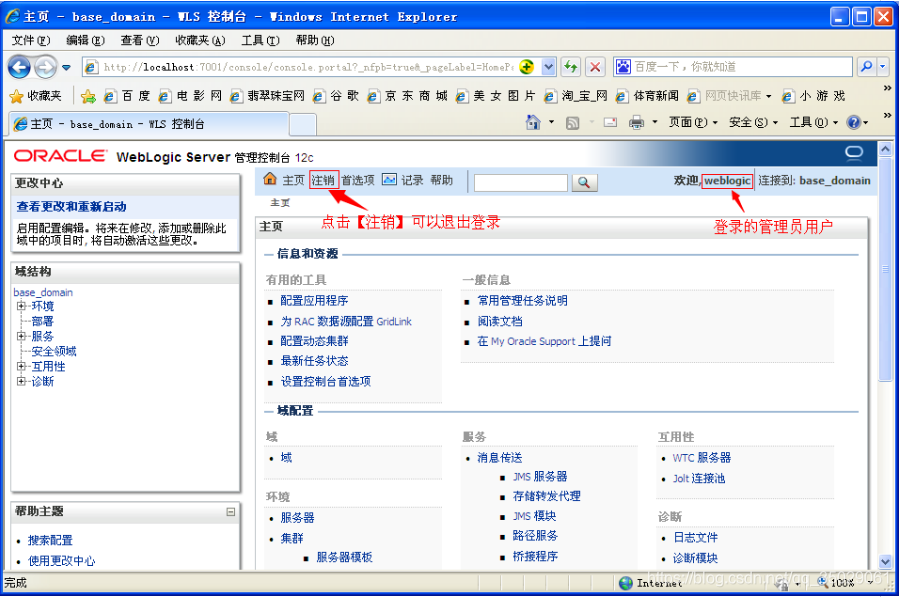Click the Internet zone globe icon
The width and height of the screenshot is (899, 597).
(626, 583)
